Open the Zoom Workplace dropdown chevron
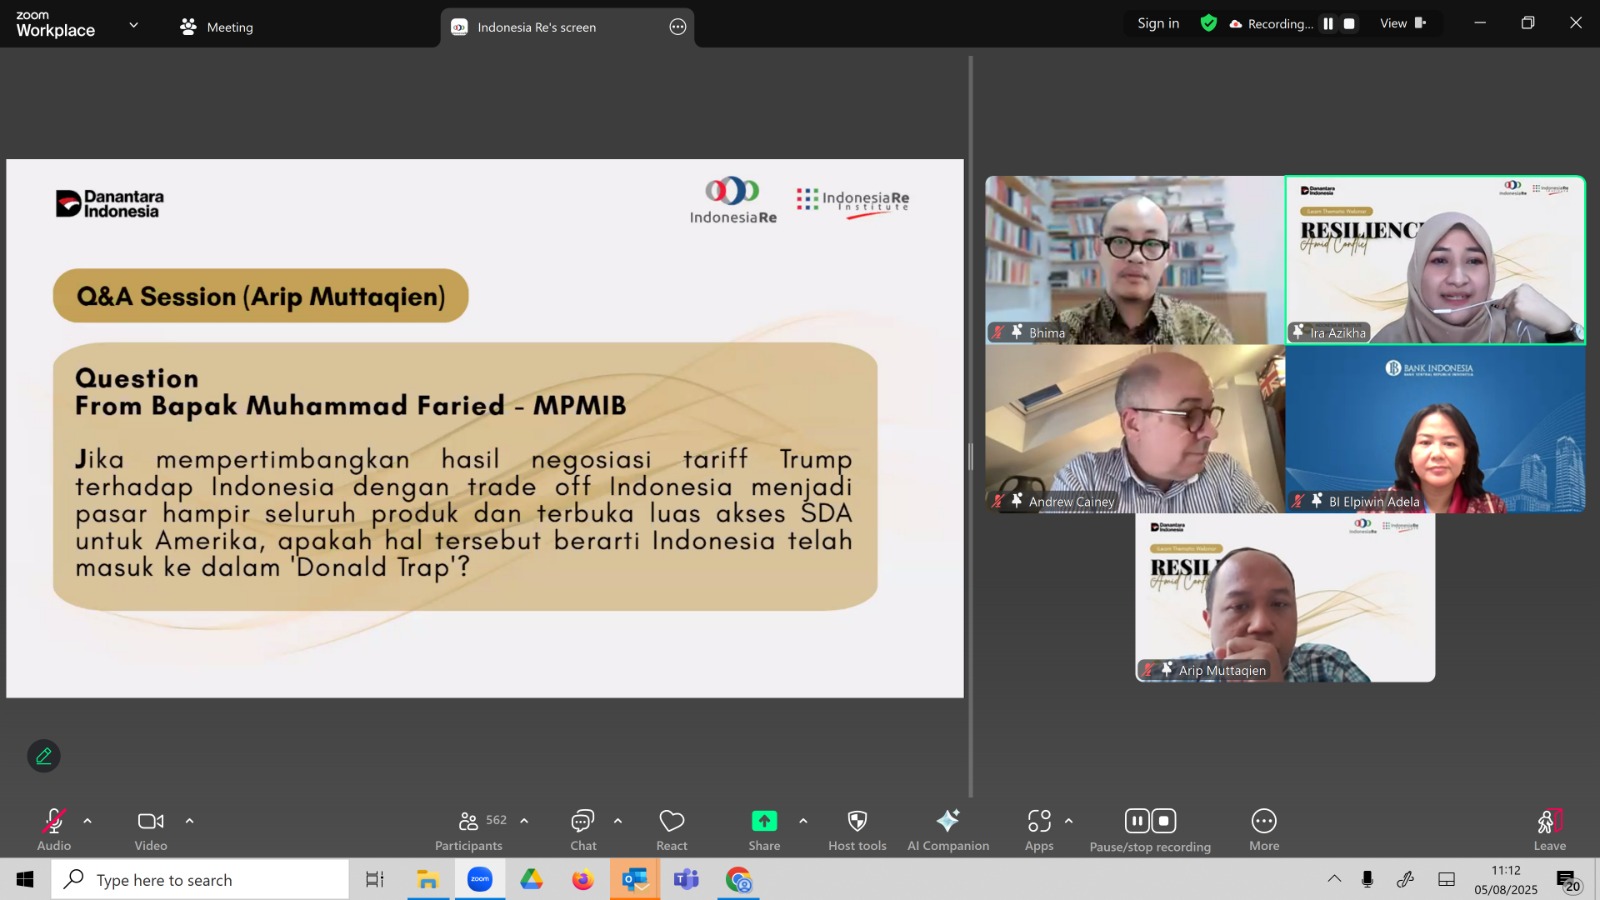1600x900 pixels. [134, 25]
